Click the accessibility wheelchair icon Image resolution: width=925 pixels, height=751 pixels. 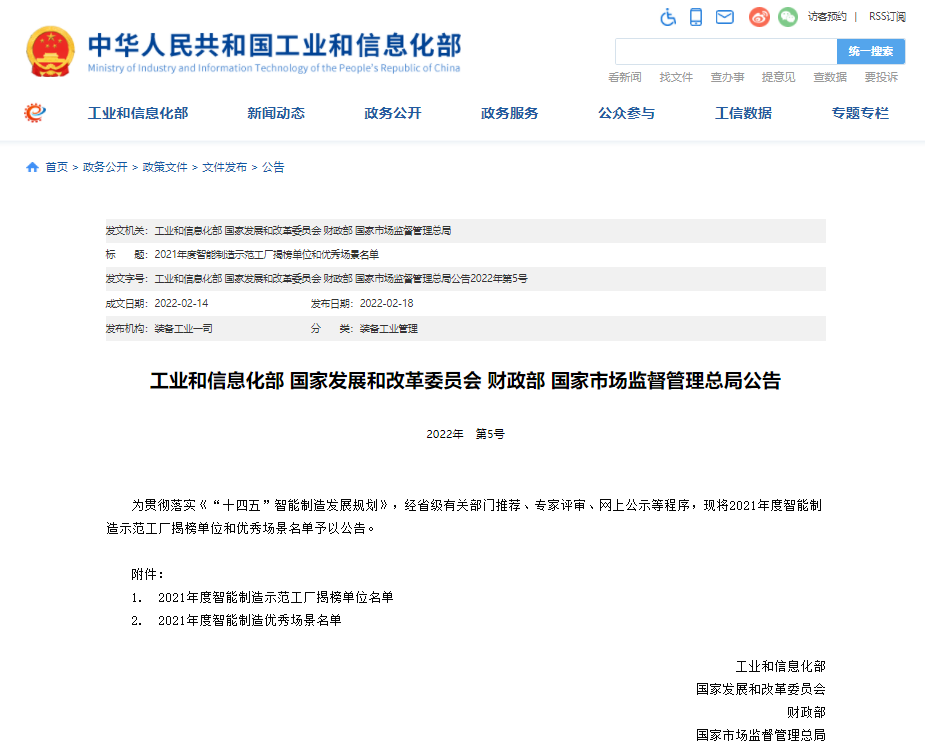pyautogui.click(x=668, y=17)
